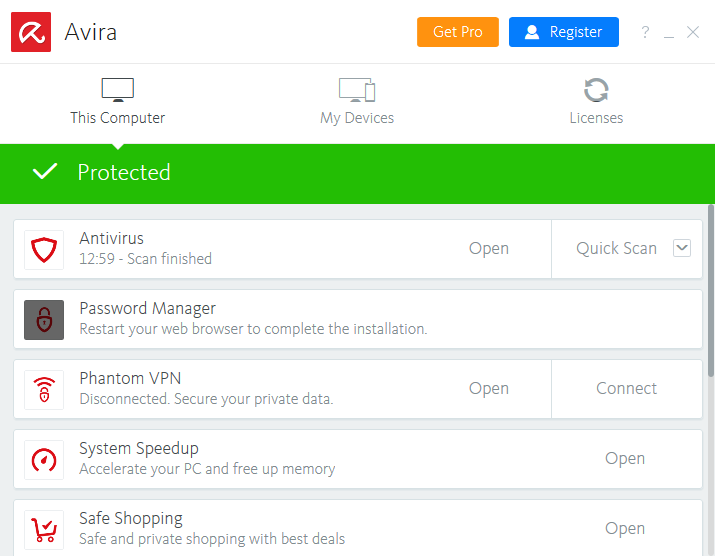Start a Quick Scan

pyautogui.click(x=616, y=249)
